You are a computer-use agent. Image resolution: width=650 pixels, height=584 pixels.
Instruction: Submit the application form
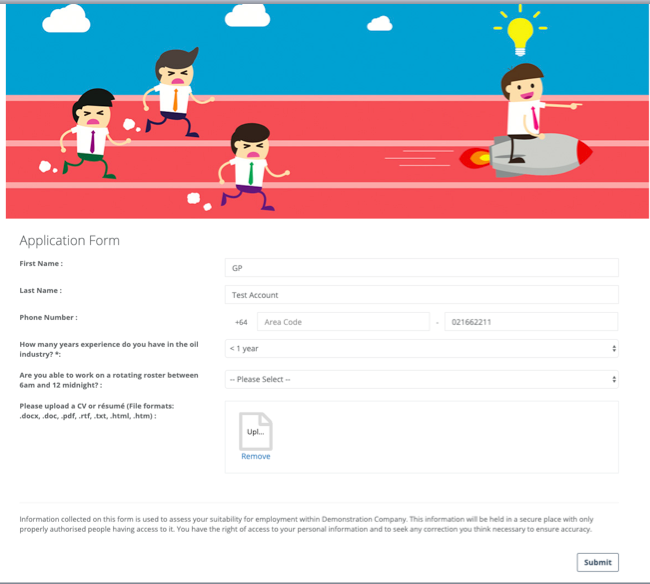click(x=597, y=562)
